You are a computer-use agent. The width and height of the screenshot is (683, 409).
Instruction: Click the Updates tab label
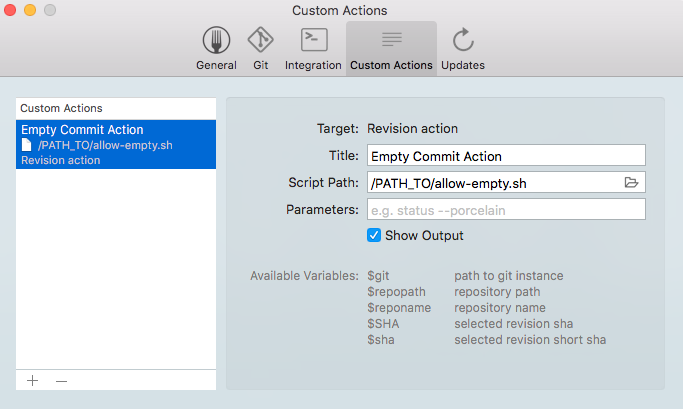point(463,65)
